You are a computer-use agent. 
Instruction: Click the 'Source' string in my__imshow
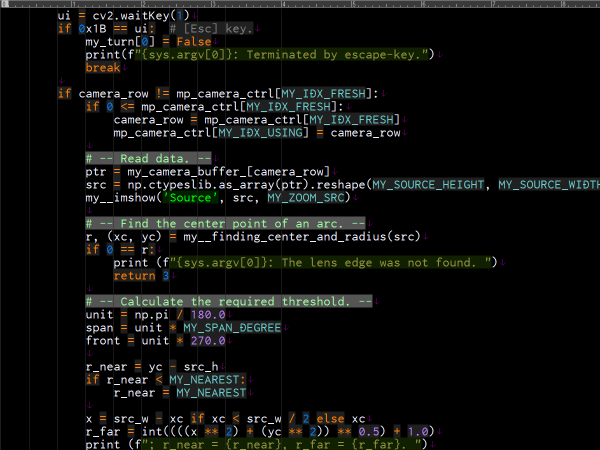193,198
